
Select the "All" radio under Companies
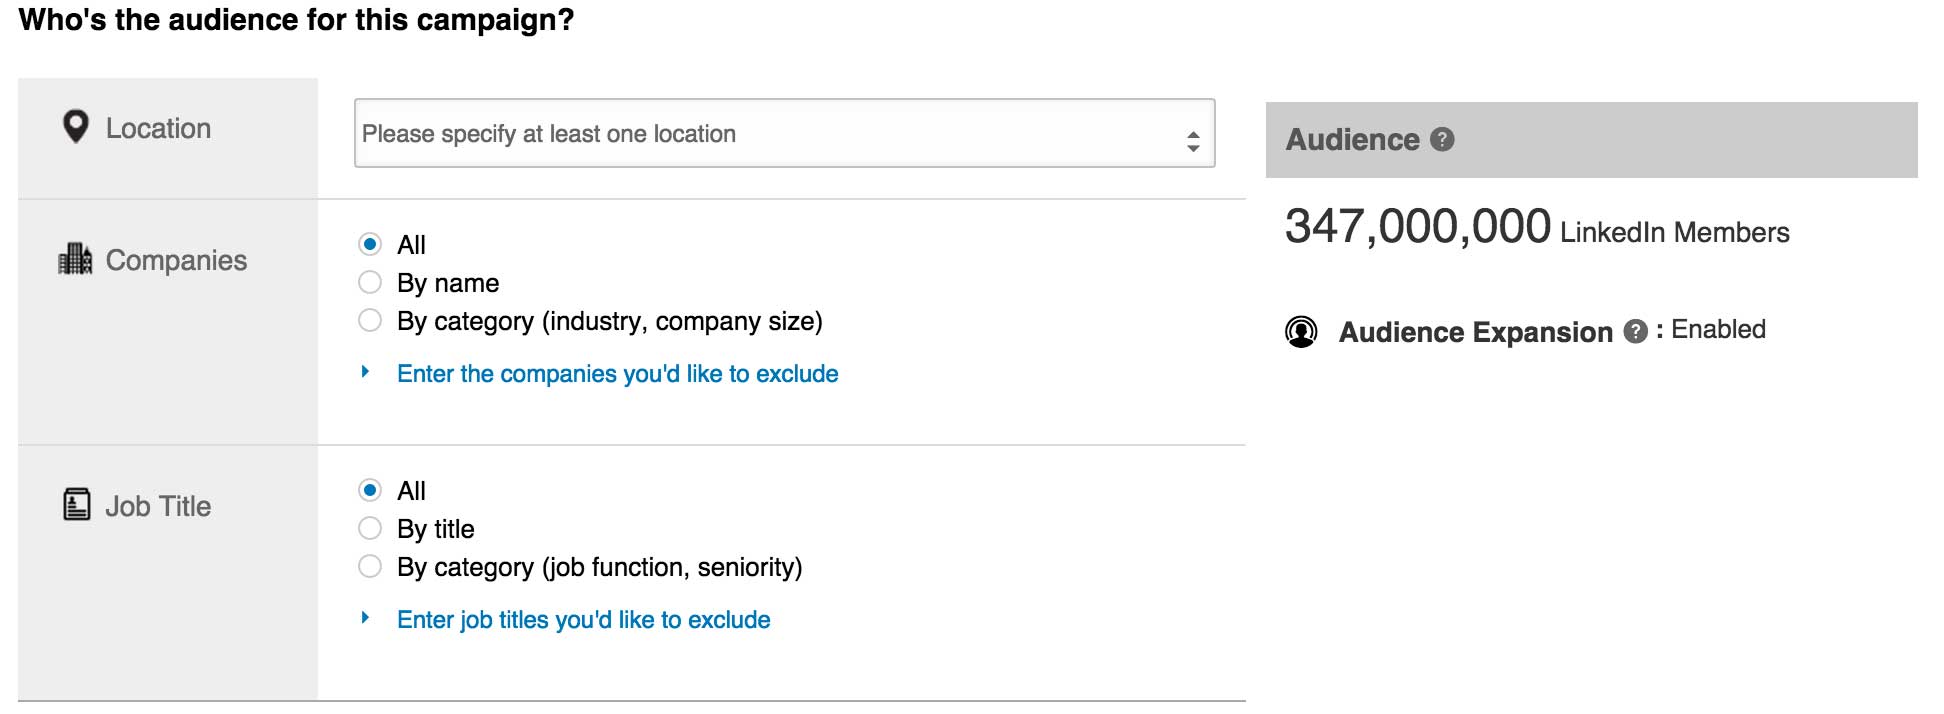(370, 244)
